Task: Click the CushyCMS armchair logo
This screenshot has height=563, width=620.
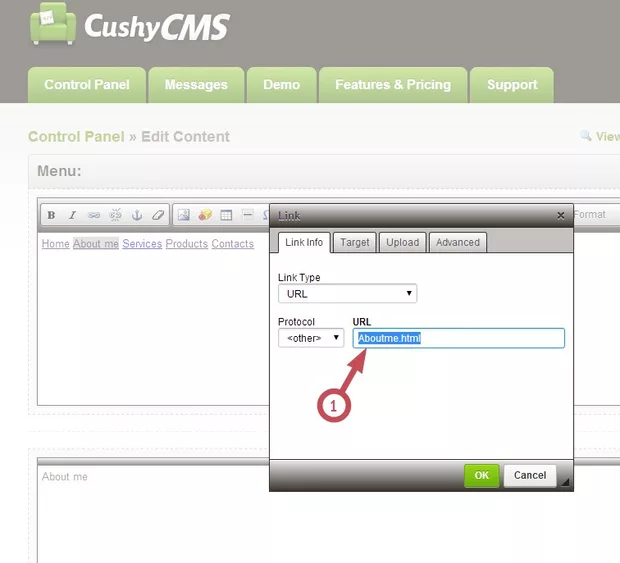Action: click(53, 24)
